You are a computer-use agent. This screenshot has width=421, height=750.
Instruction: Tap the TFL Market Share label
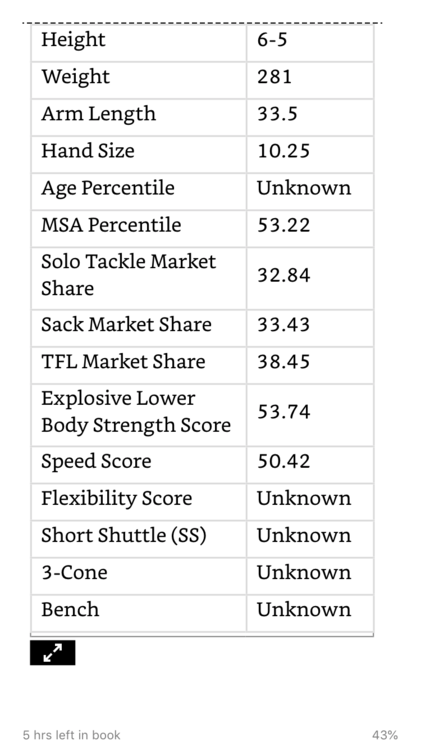123,362
